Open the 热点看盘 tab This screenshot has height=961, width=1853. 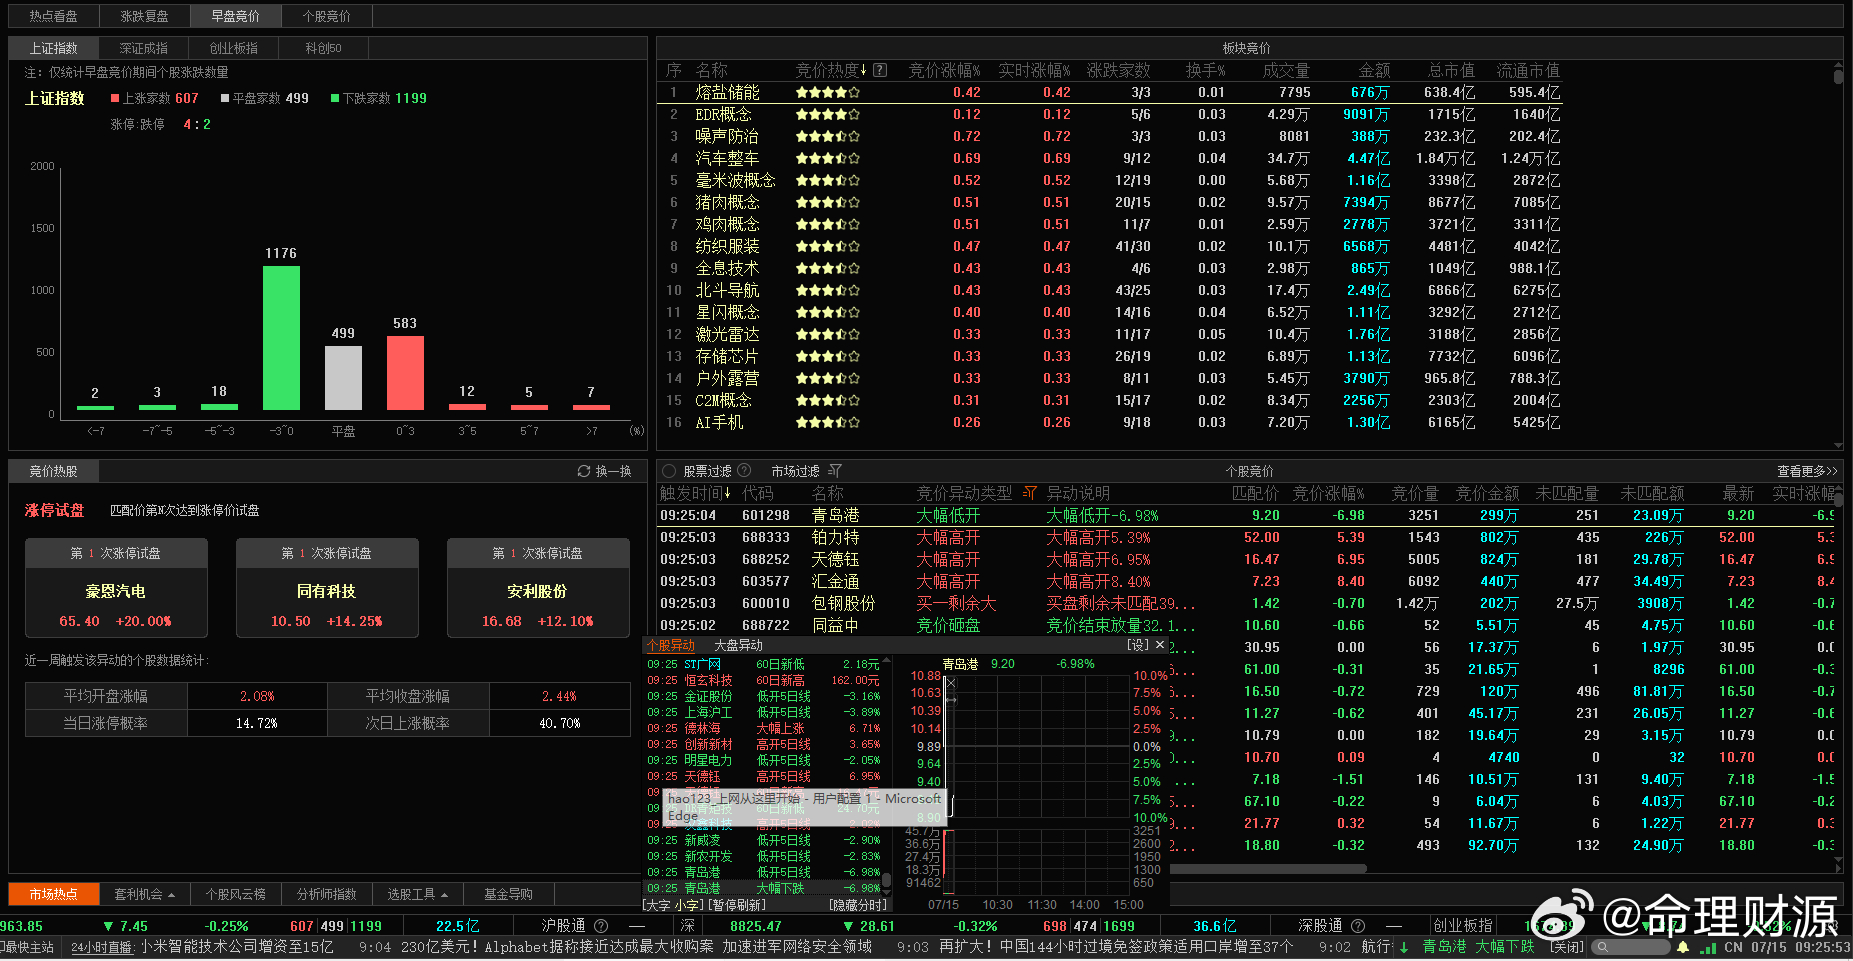[54, 16]
